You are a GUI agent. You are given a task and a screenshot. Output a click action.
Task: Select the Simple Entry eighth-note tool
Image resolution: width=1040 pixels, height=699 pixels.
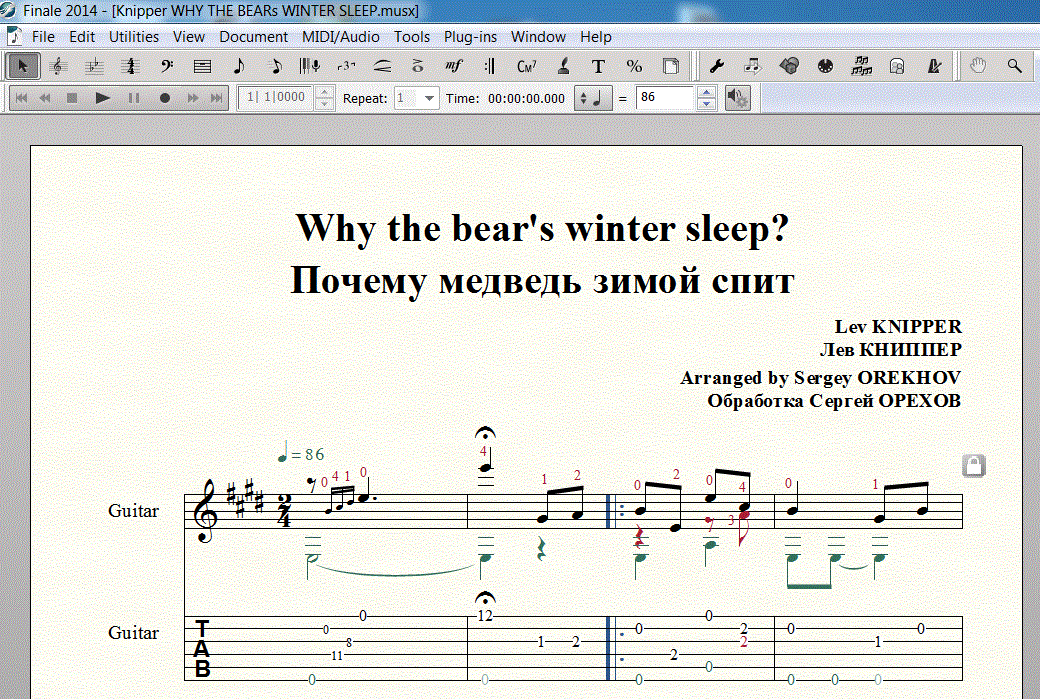239,66
